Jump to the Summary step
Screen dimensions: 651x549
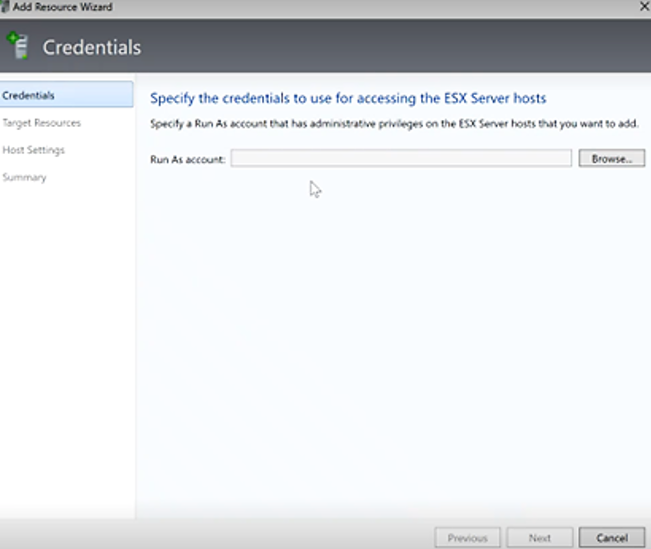24,177
